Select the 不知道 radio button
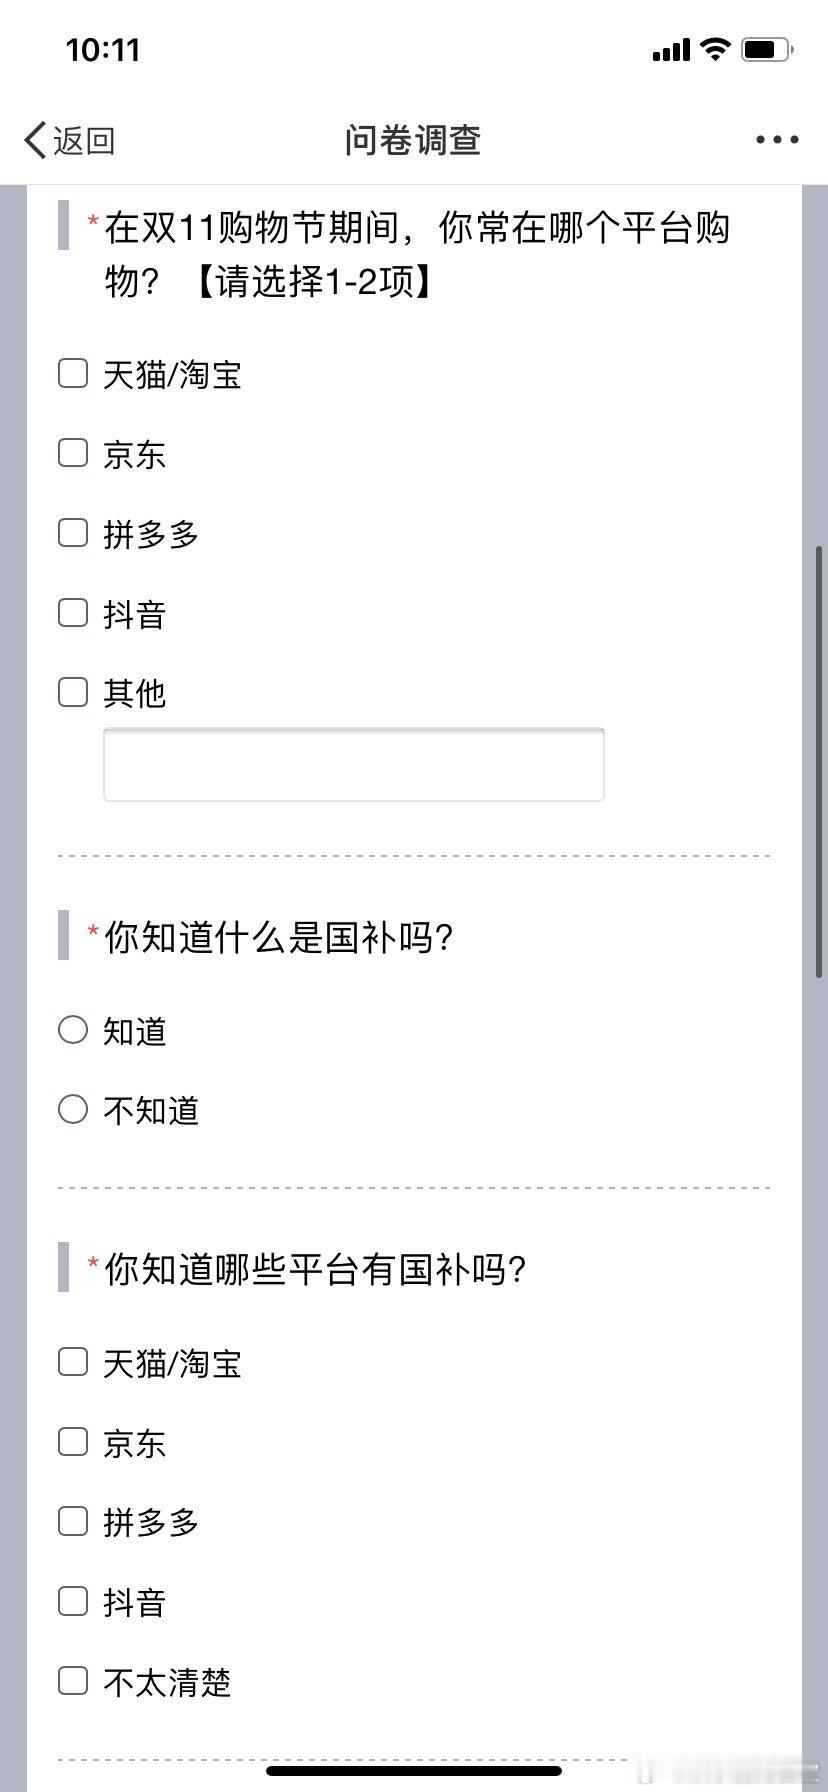 73,1108
